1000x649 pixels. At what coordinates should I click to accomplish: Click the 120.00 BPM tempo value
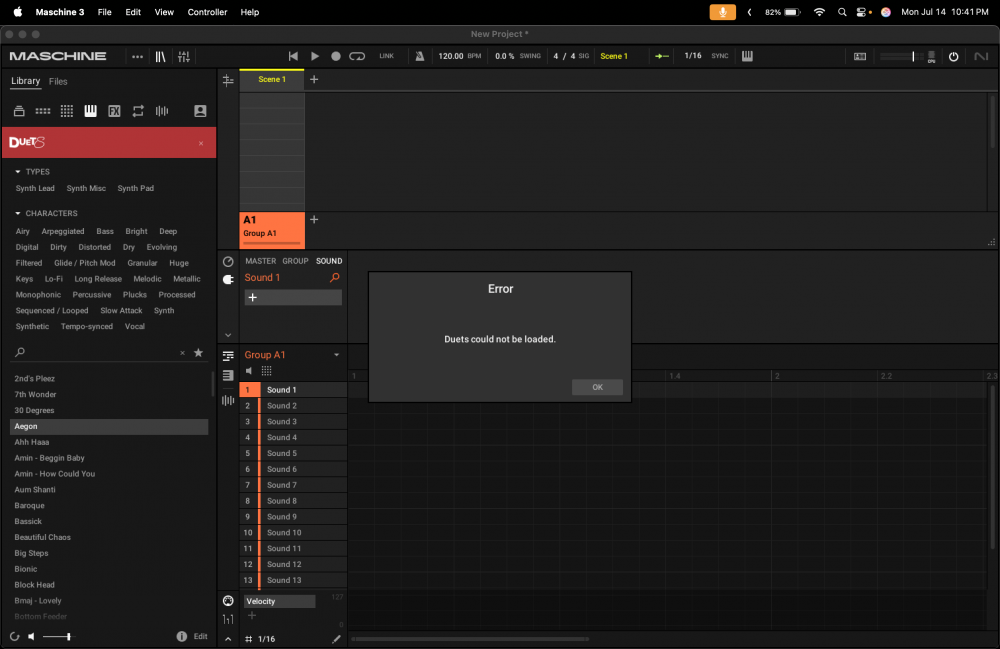pos(451,56)
